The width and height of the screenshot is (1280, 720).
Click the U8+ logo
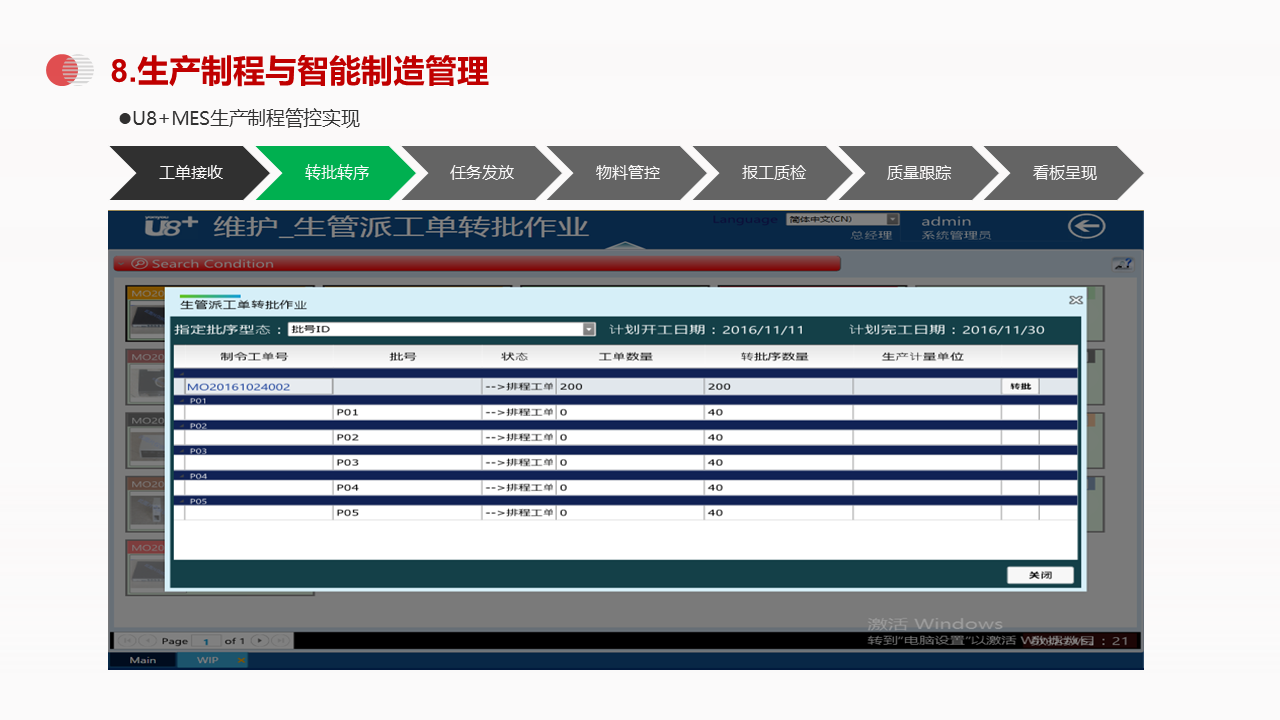point(171,226)
